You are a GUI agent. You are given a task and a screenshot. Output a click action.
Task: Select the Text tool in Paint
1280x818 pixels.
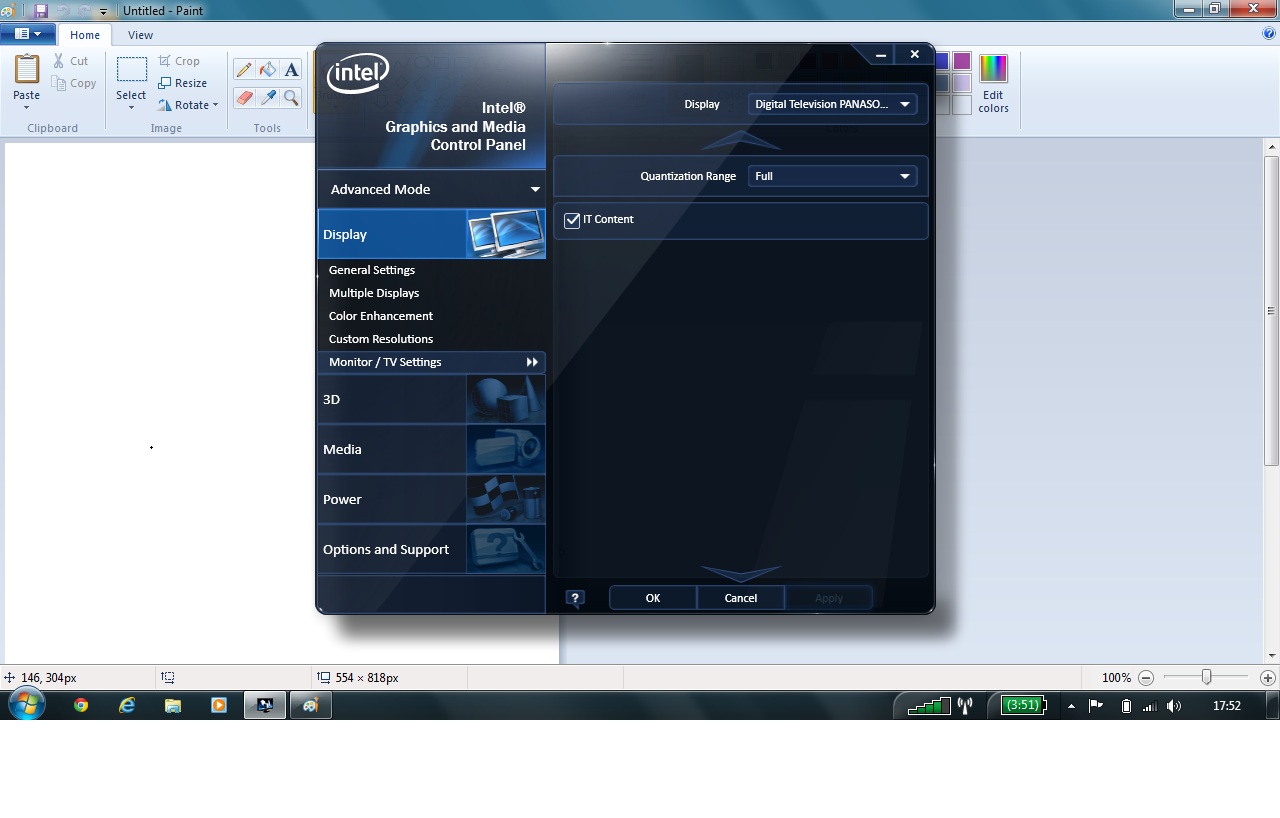[x=291, y=69]
